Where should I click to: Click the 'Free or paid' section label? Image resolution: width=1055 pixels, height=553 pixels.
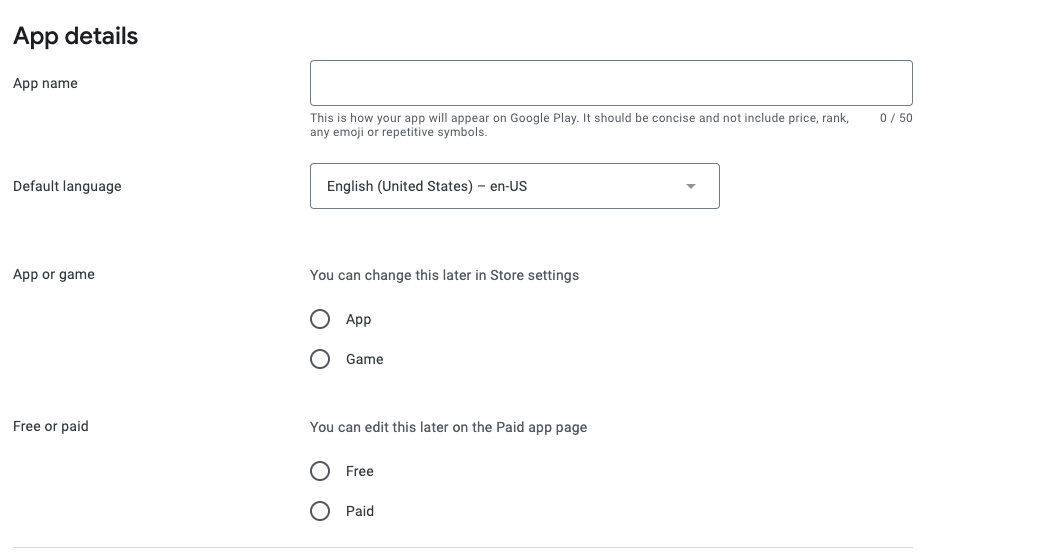coord(51,426)
